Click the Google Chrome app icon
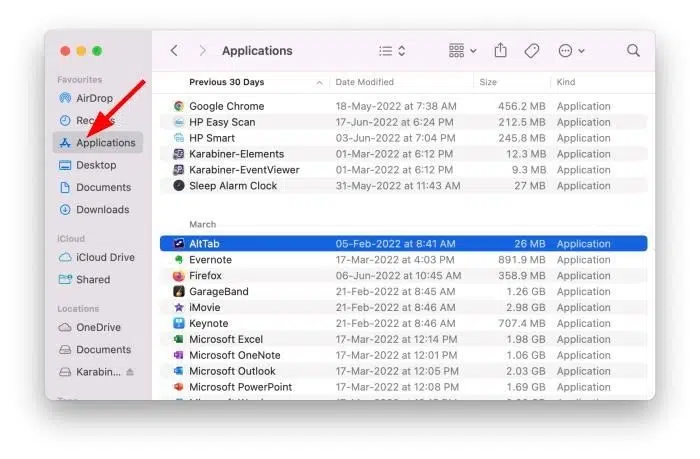Viewport: 700px width, 459px height. click(179, 106)
